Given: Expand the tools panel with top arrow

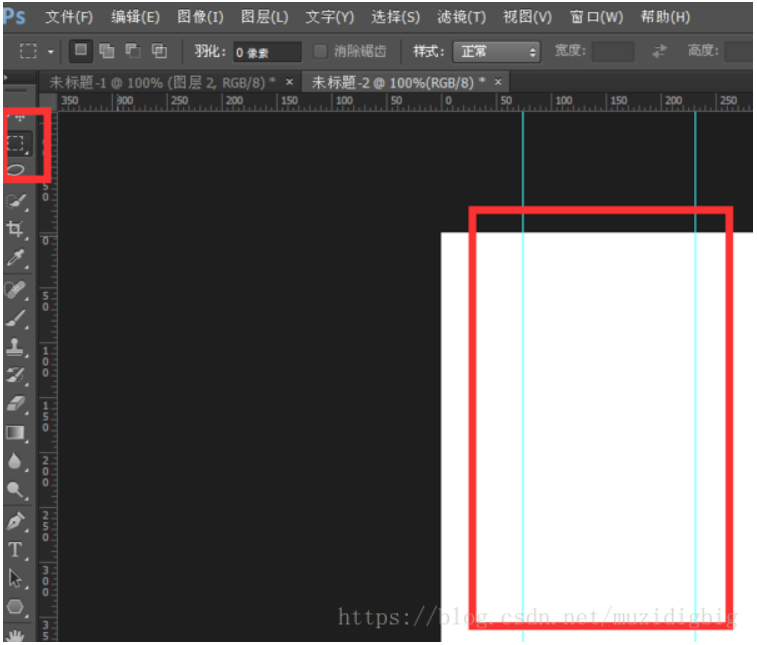Looking at the screenshot, I should (6, 77).
